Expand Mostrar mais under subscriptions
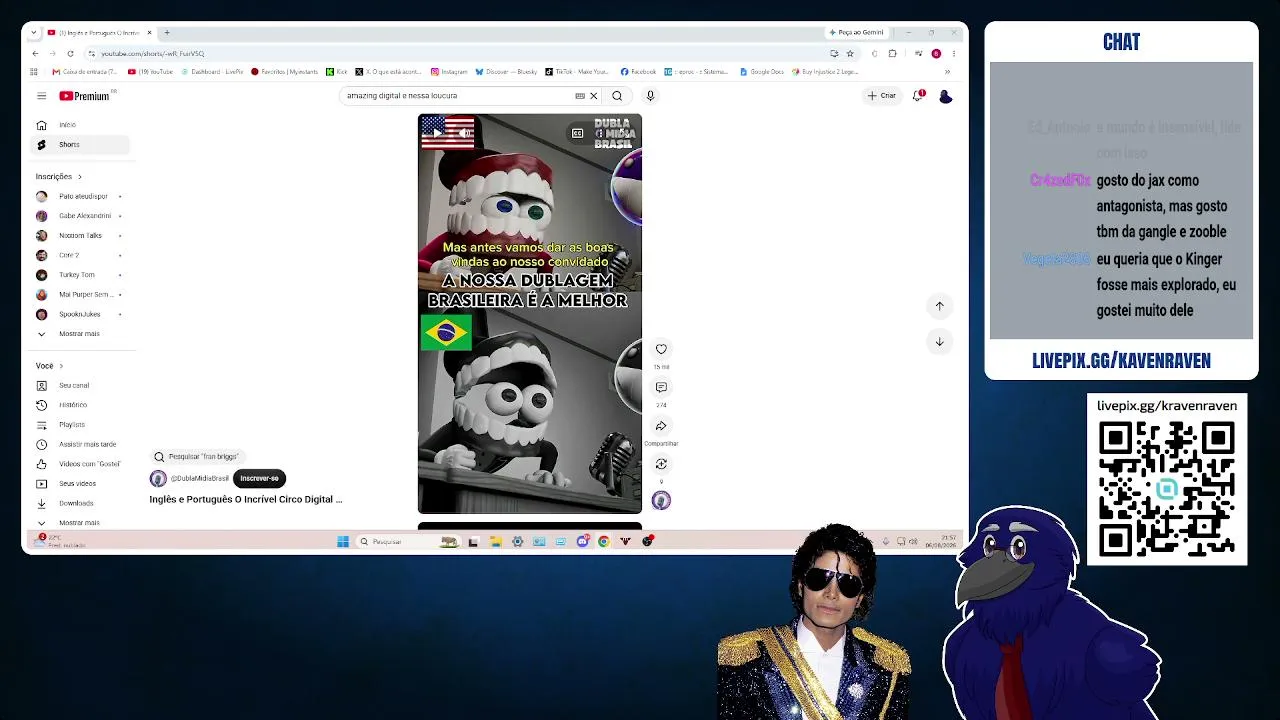This screenshot has height=720, width=1280. click(79, 334)
